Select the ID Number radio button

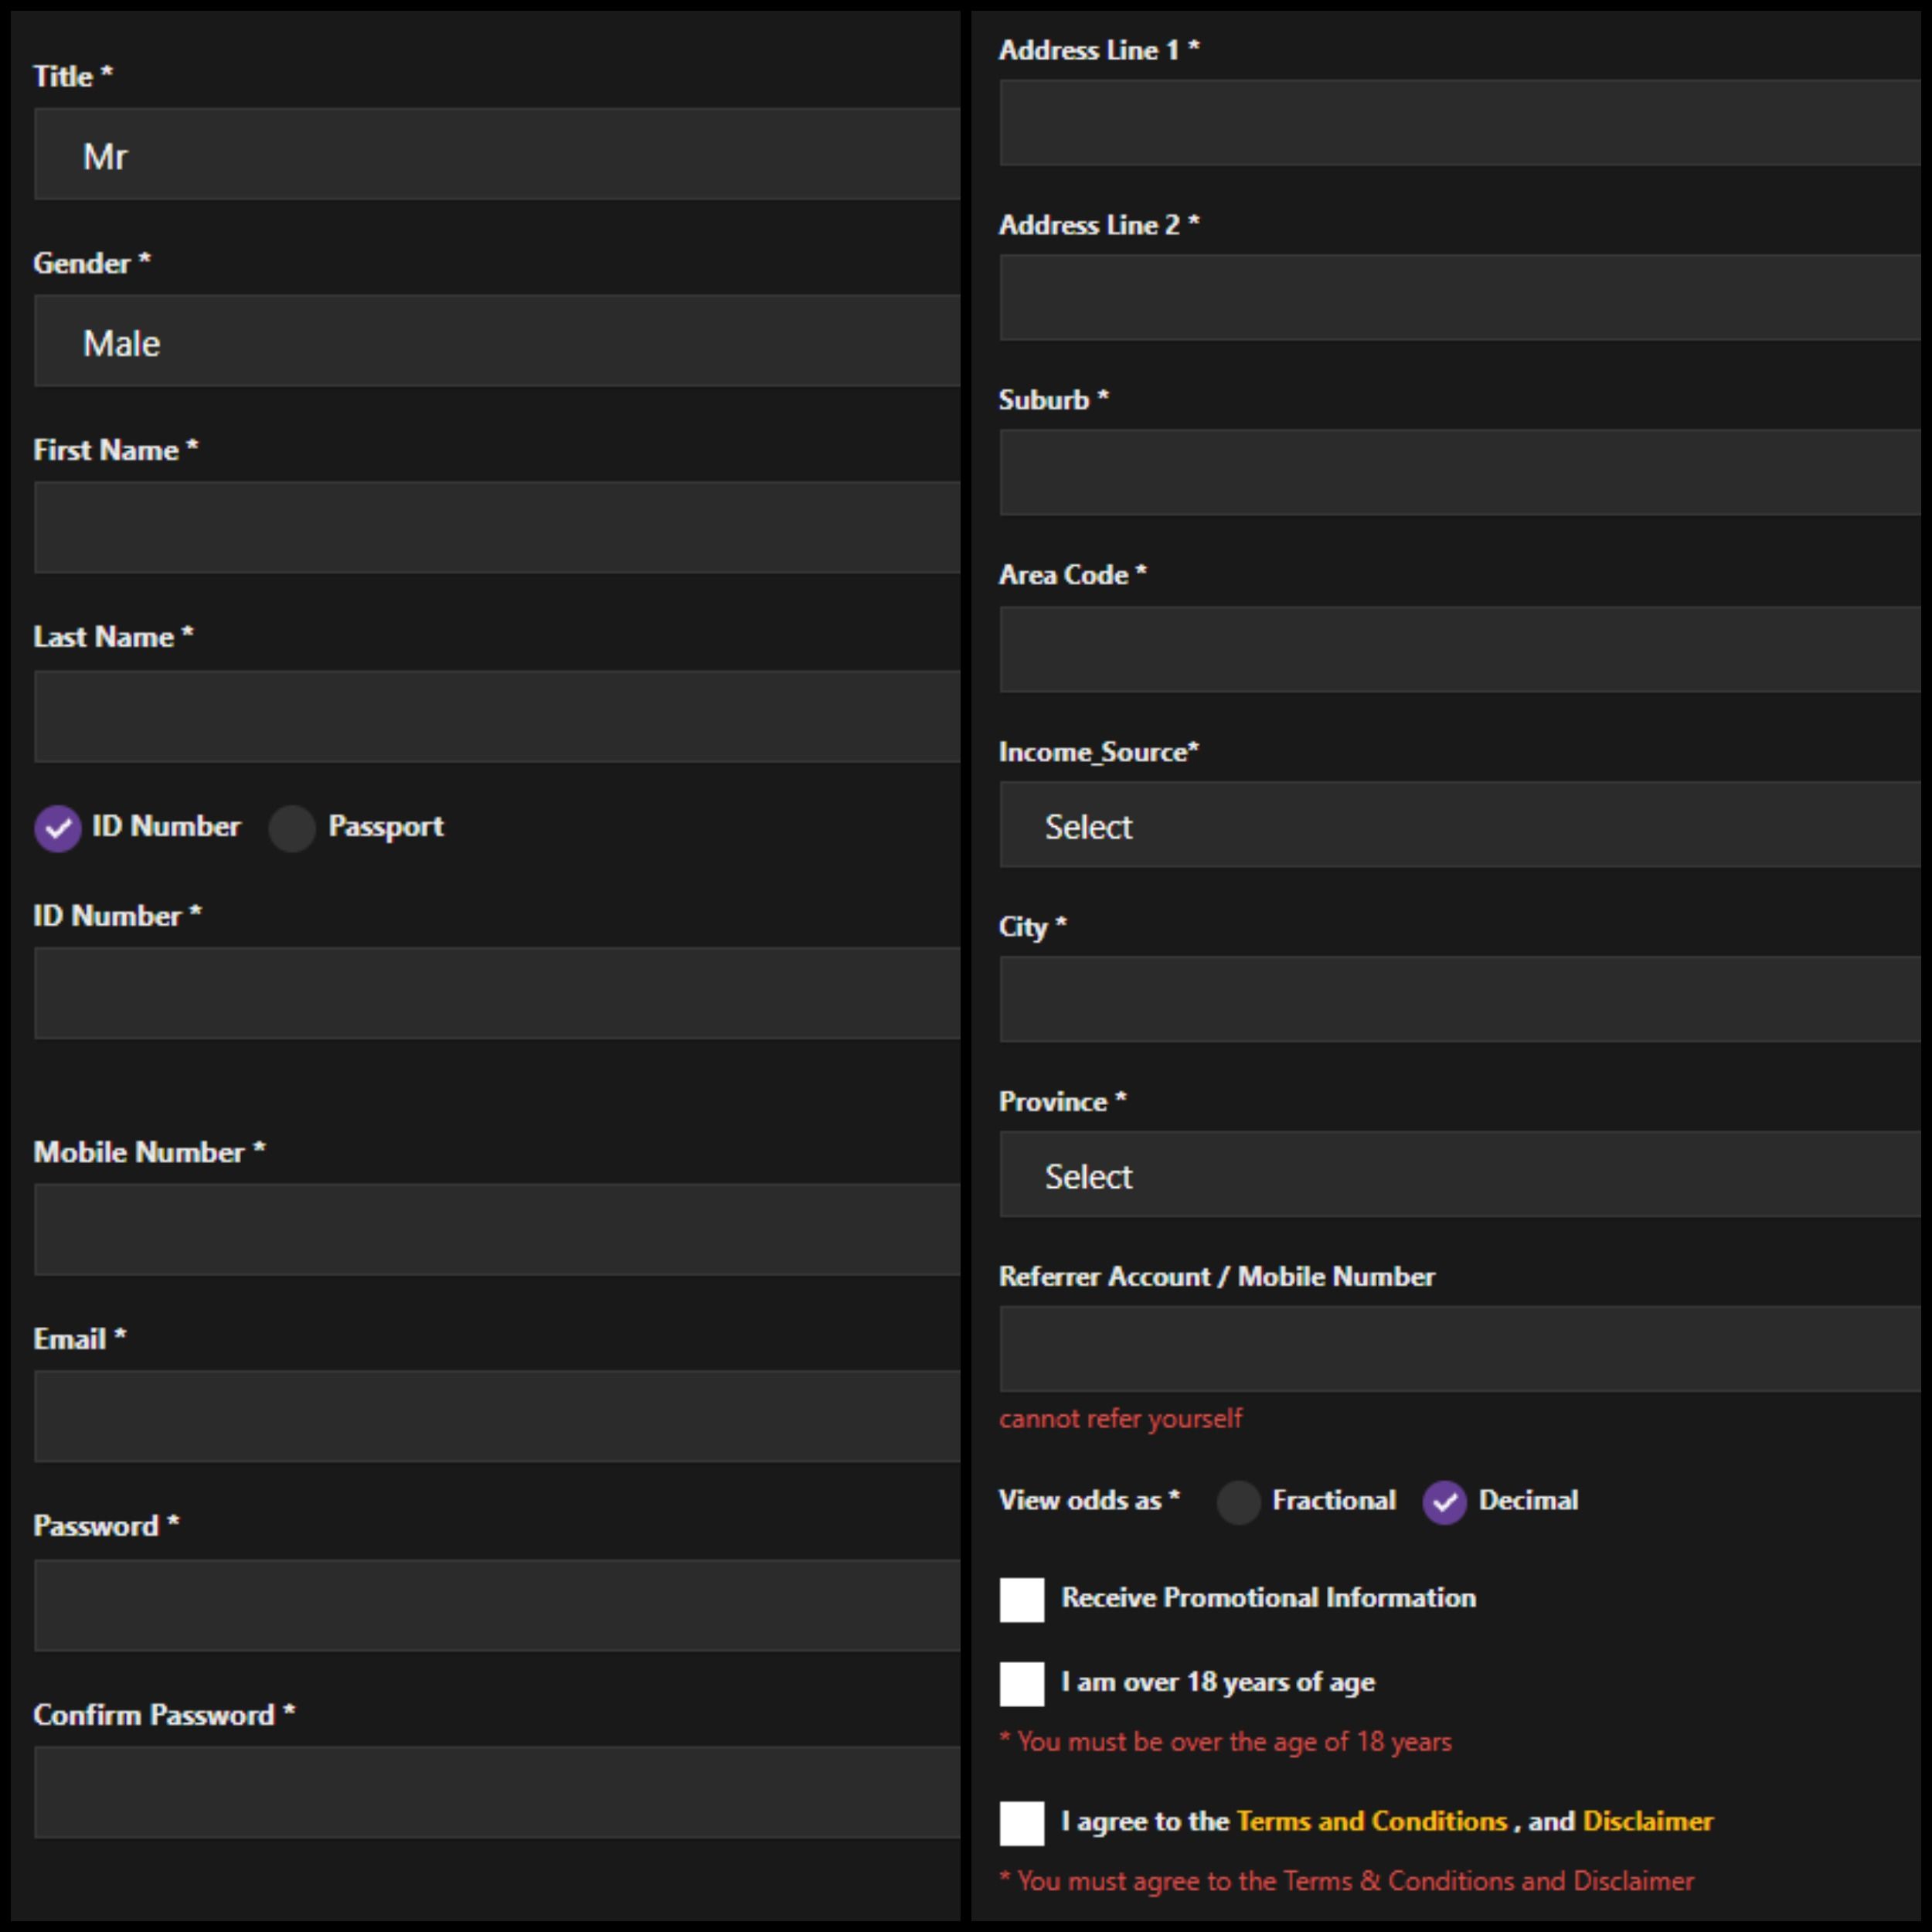tap(58, 828)
